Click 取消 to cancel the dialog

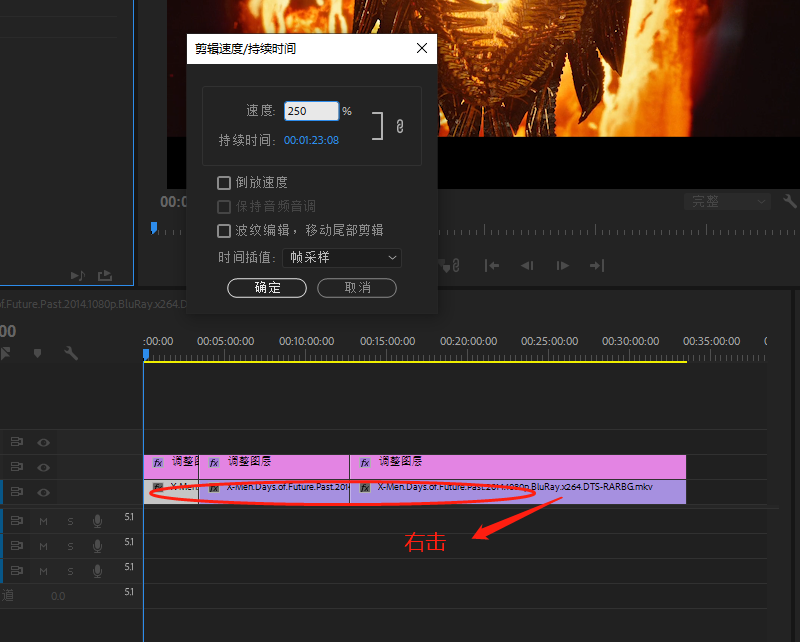click(x=357, y=288)
